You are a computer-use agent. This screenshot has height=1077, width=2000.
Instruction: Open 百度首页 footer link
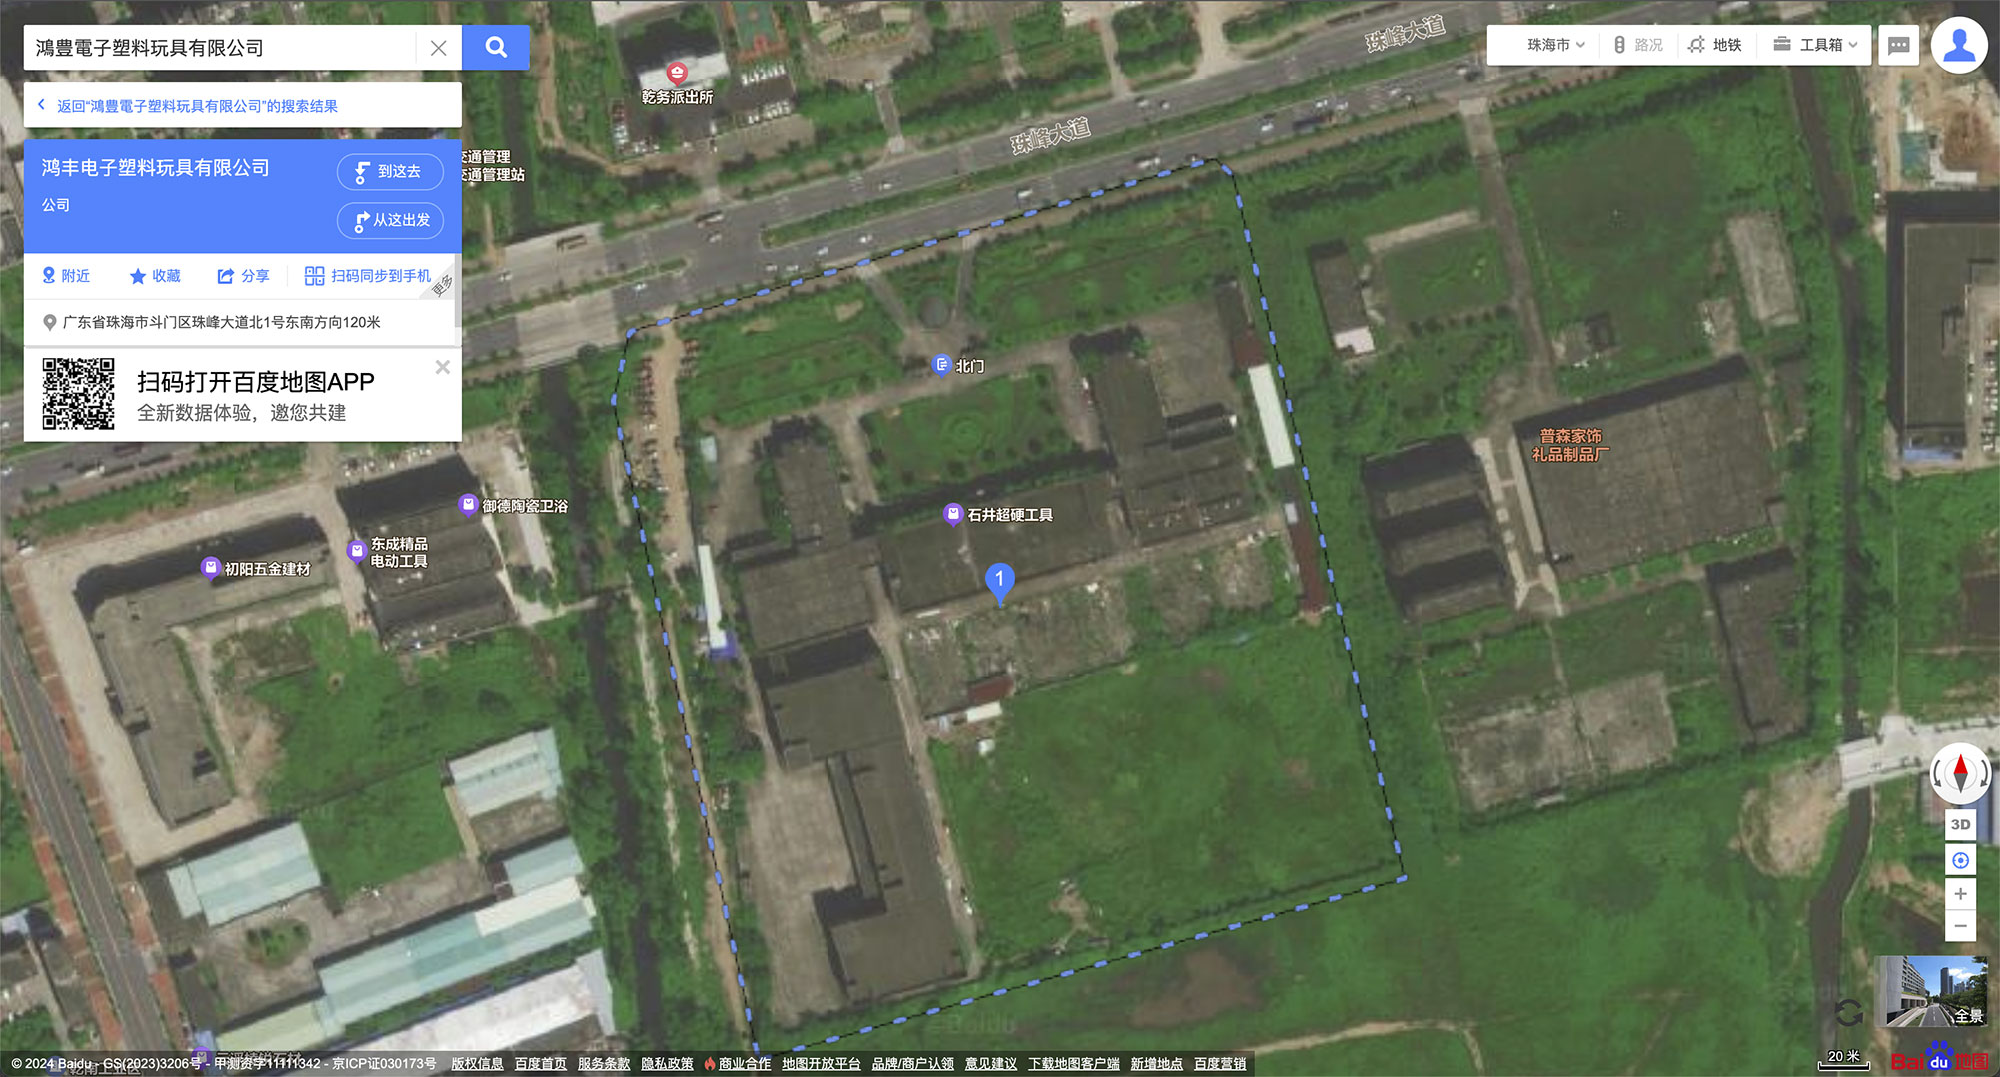click(x=541, y=1063)
